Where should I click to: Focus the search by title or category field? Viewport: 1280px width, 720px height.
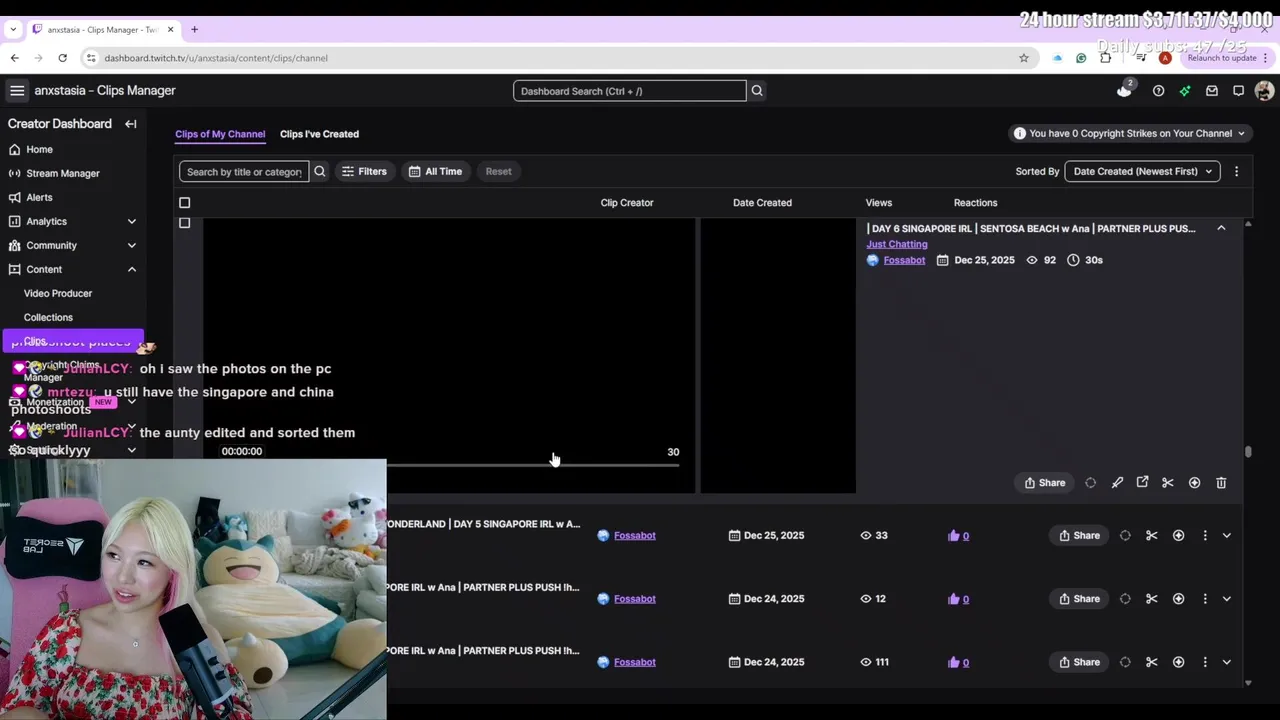coord(244,172)
